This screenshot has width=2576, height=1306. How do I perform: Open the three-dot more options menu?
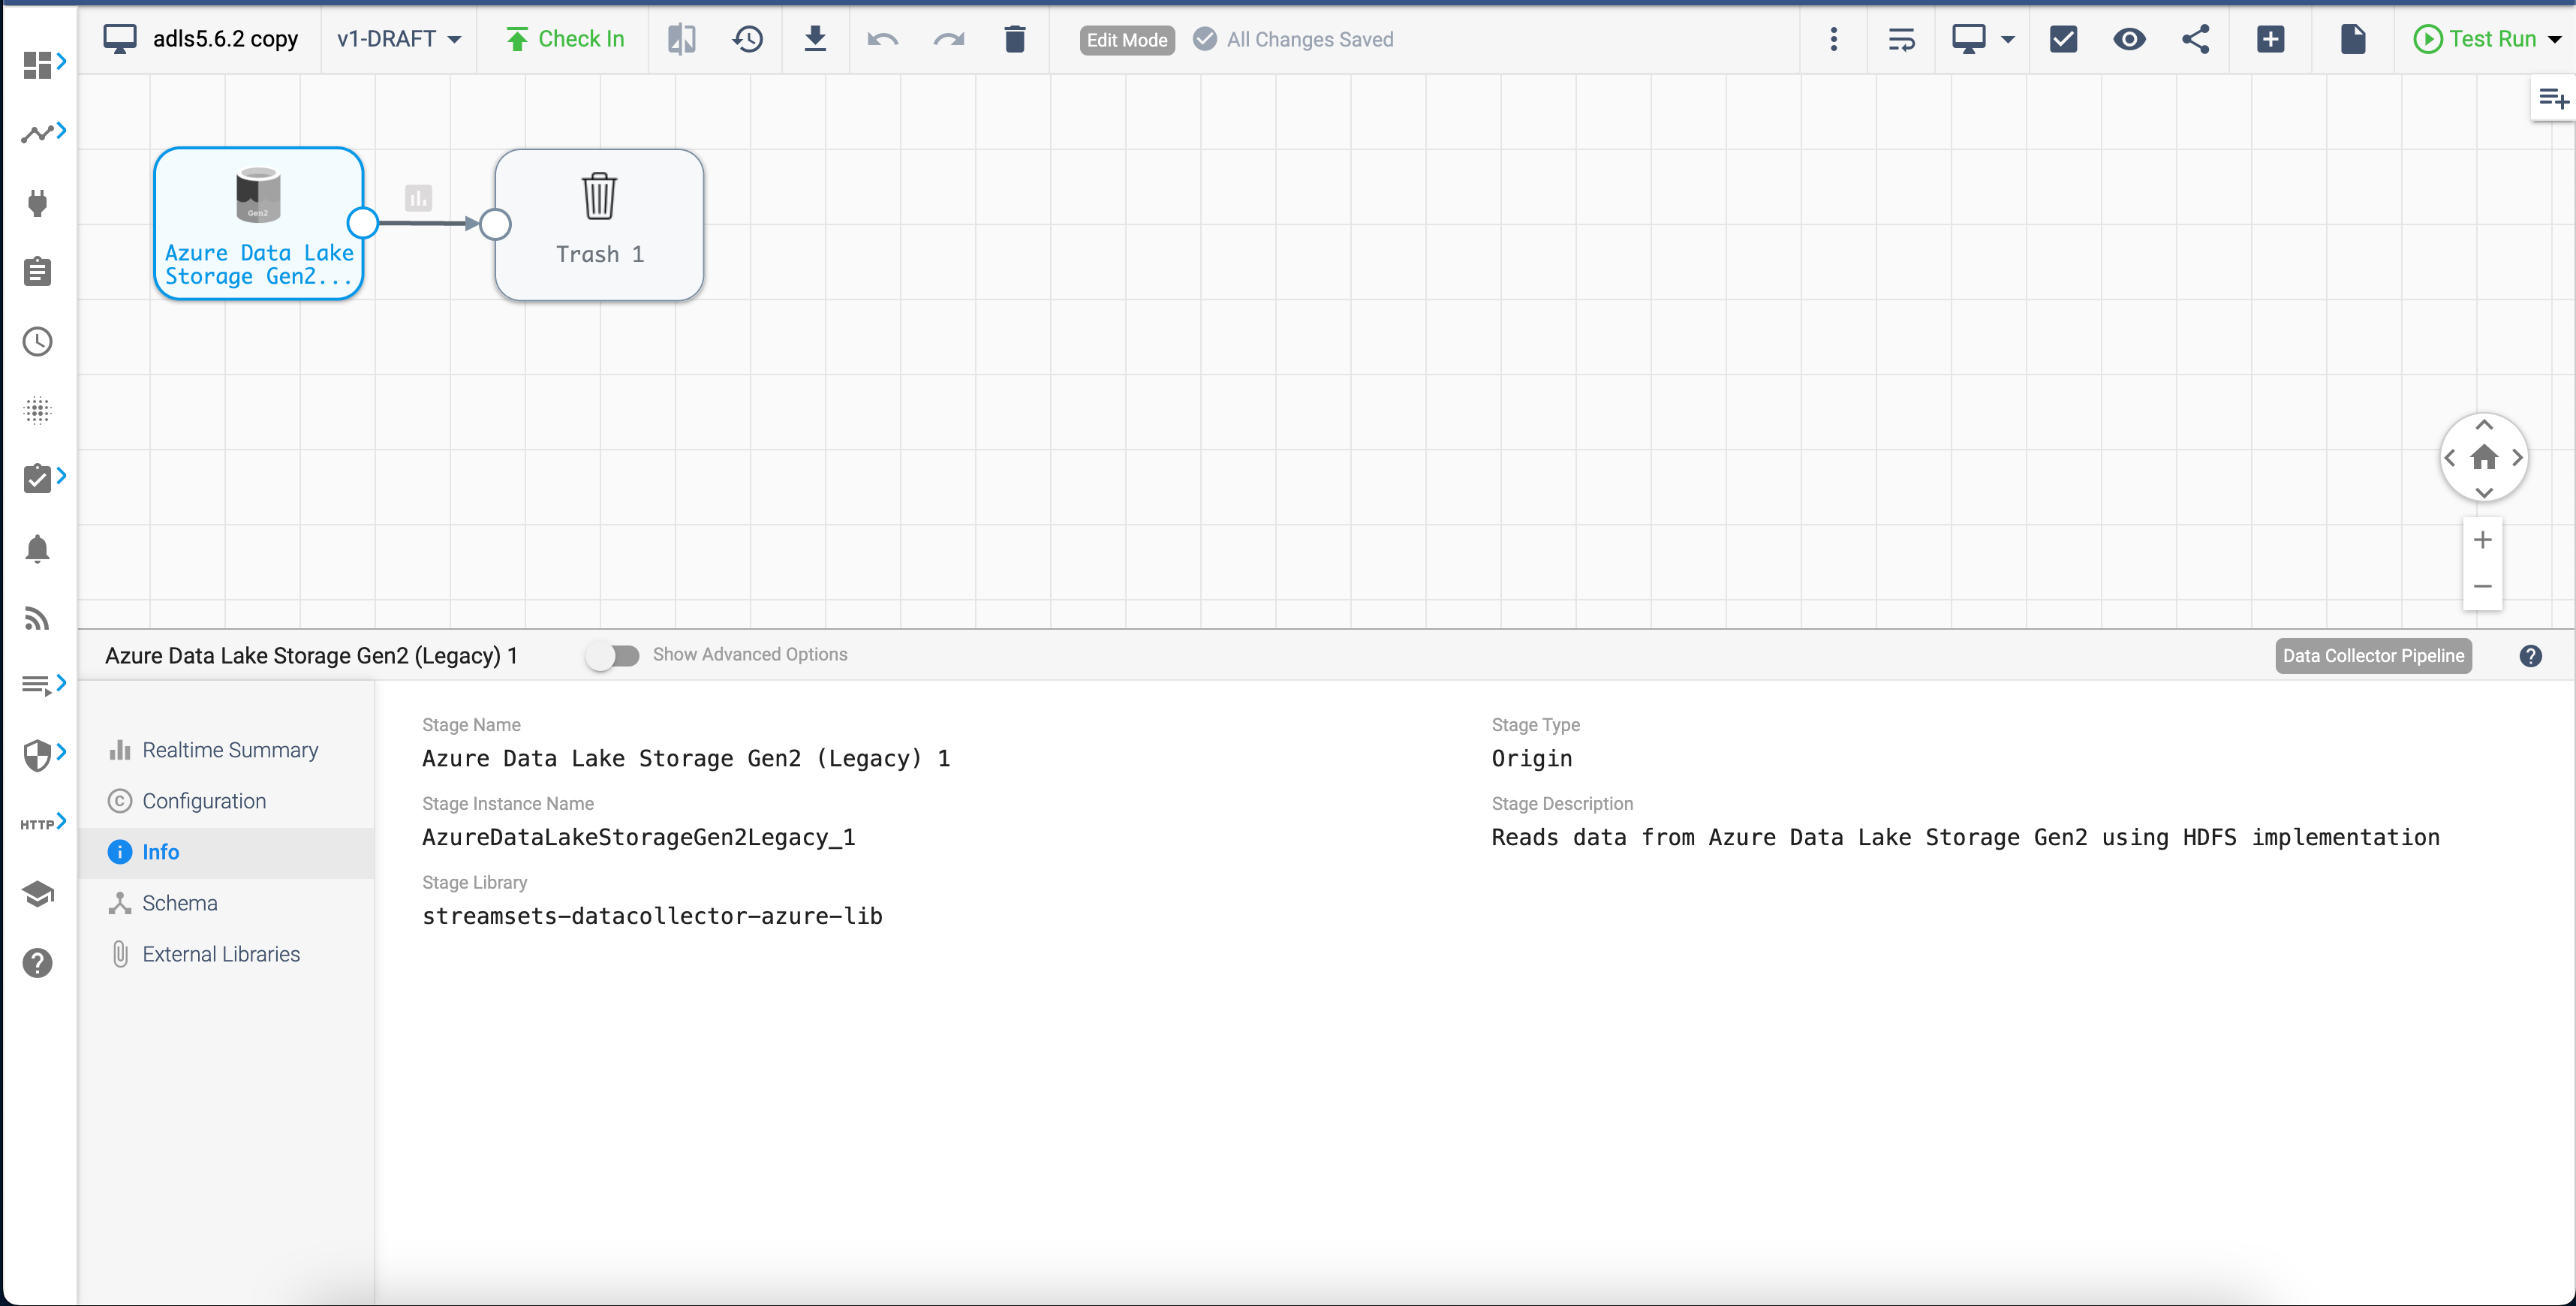click(x=1834, y=39)
